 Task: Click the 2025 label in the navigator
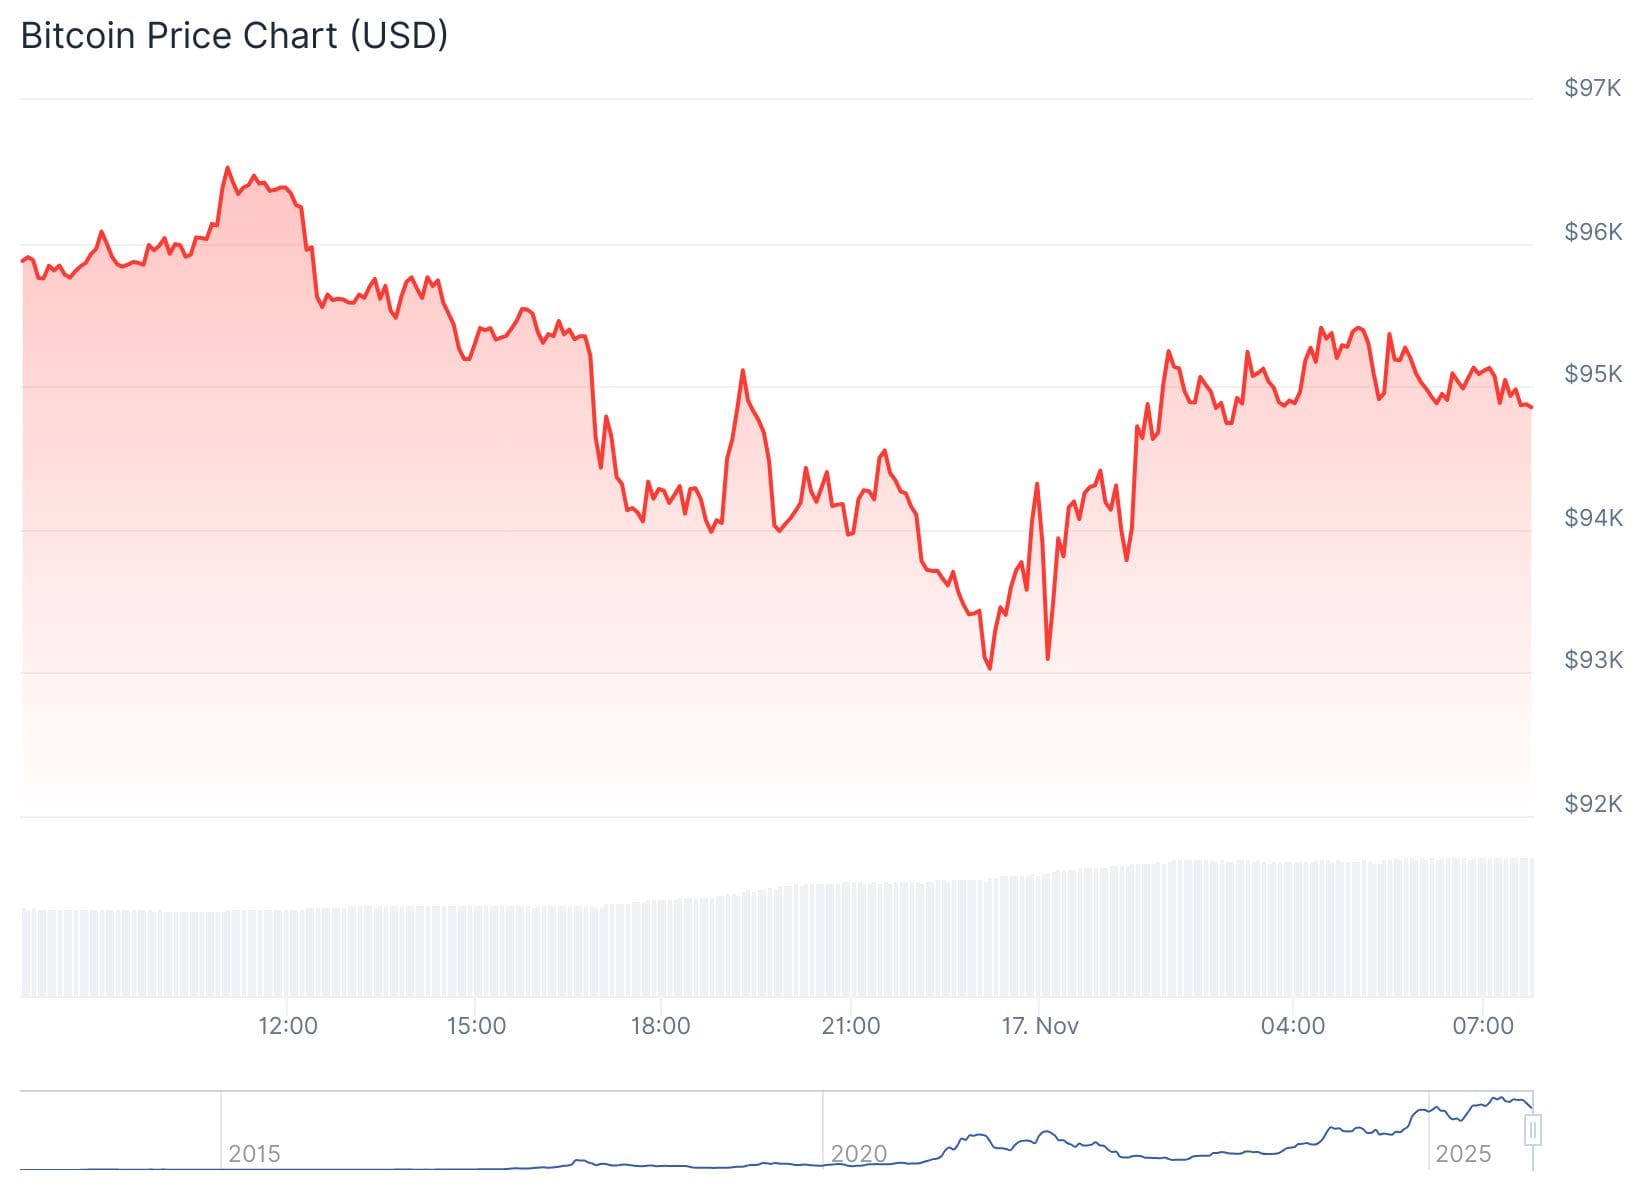[x=1463, y=1154]
